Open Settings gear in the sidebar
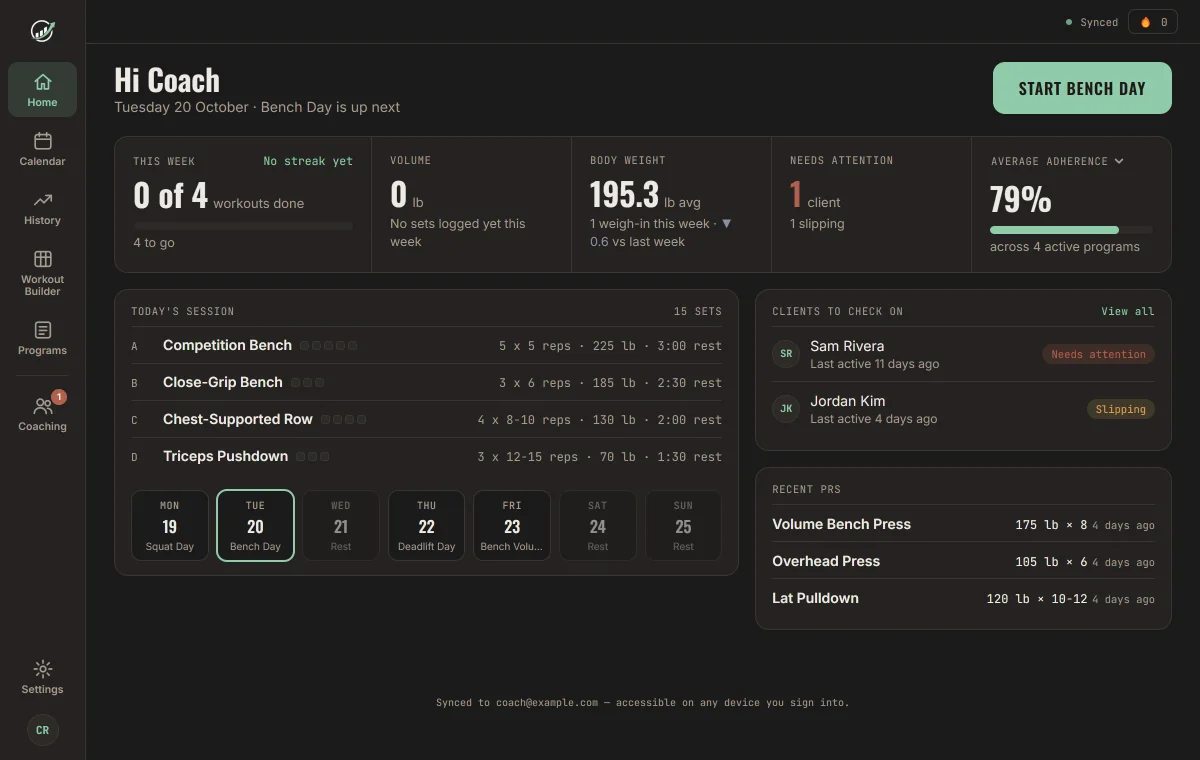This screenshot has width=1200, height=760. [x=42, y=677]
